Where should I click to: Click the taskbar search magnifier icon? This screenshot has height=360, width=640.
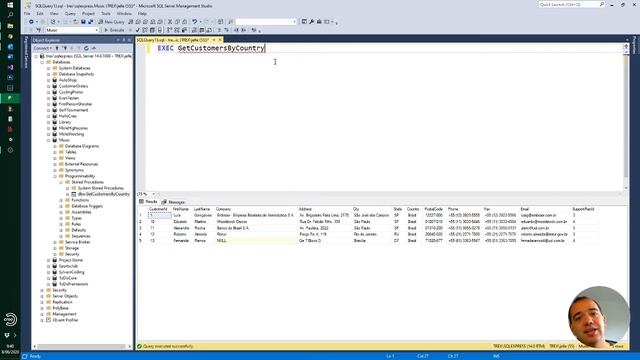pyautogui.click(x=10, y=15)
